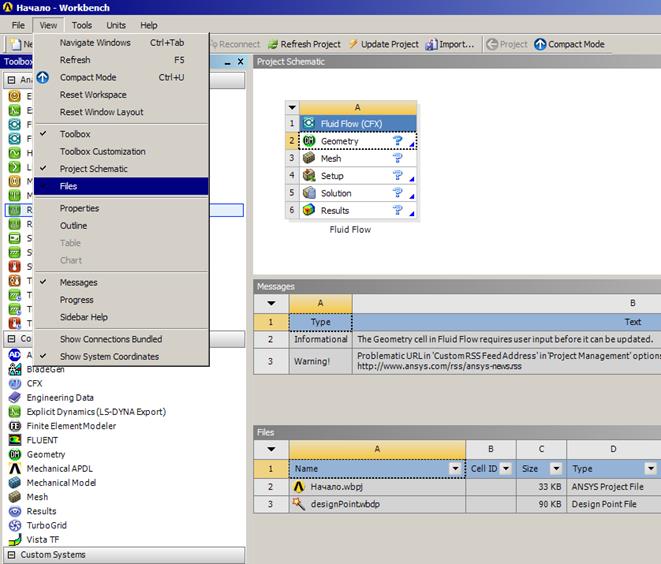This screenshot has height=564, width=661.
Task: Open the Size column filter dropdown
Action: 557,468
